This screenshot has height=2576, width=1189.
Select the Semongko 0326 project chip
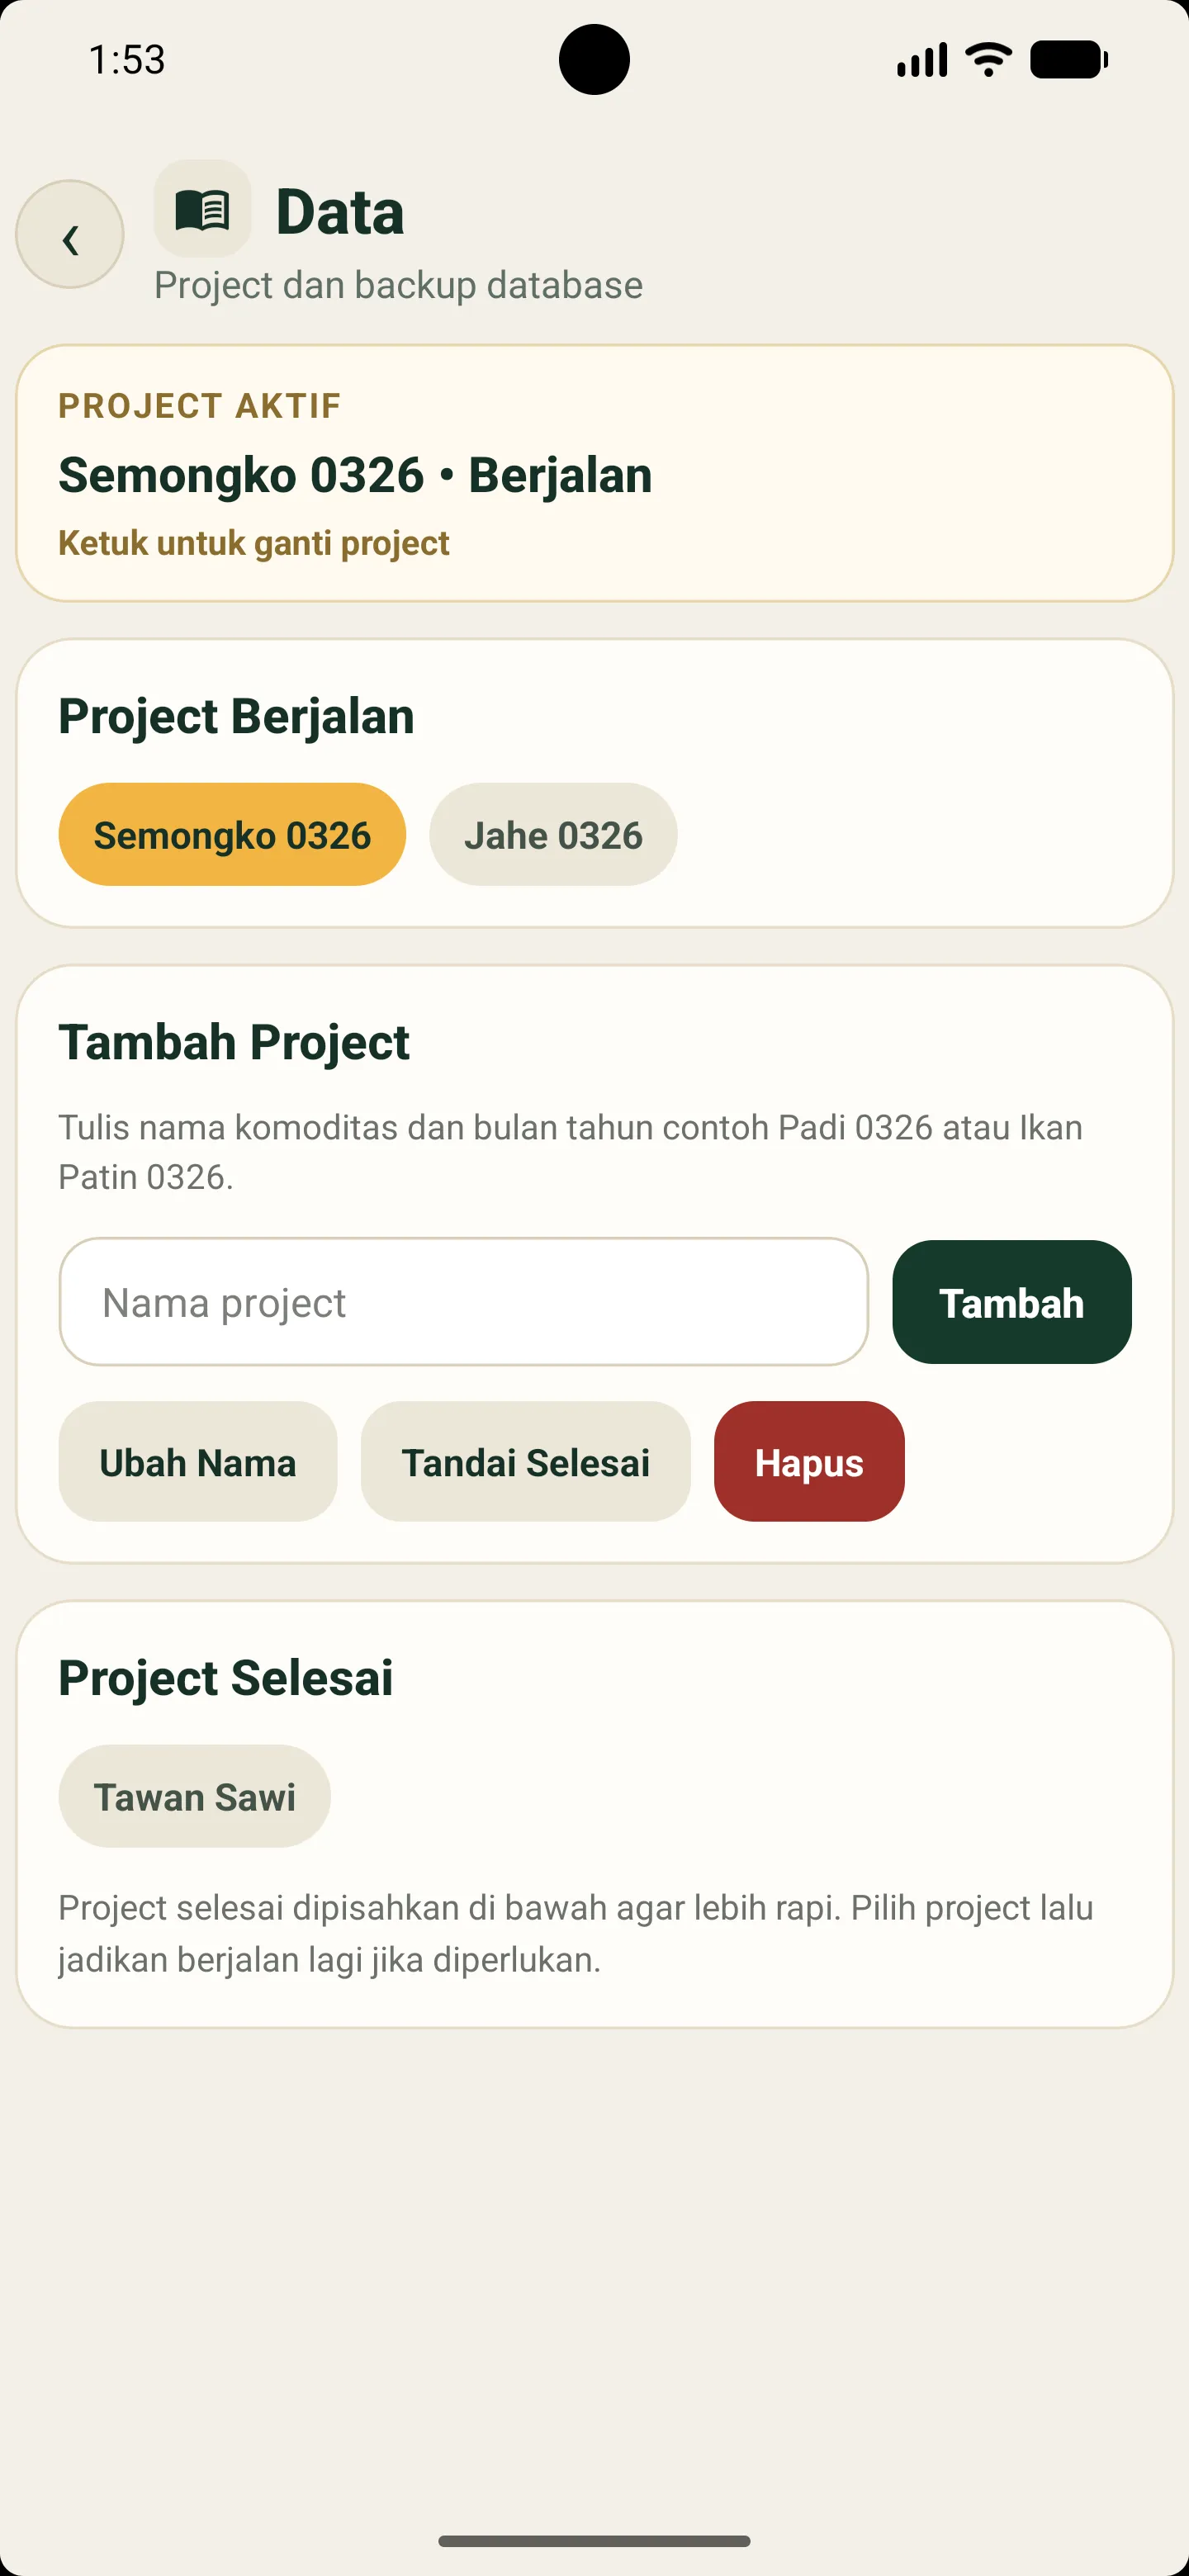232,833
